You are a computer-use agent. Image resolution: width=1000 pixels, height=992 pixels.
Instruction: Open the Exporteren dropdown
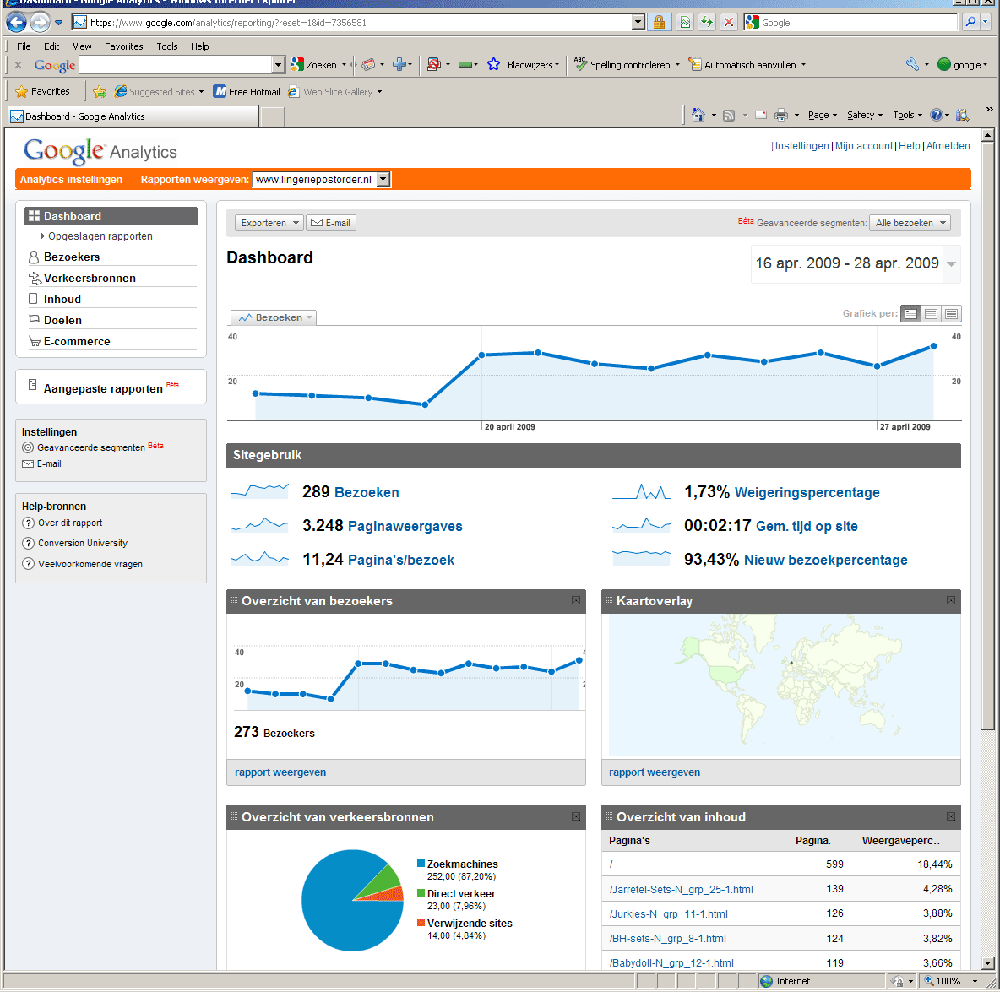coord(268,223)
